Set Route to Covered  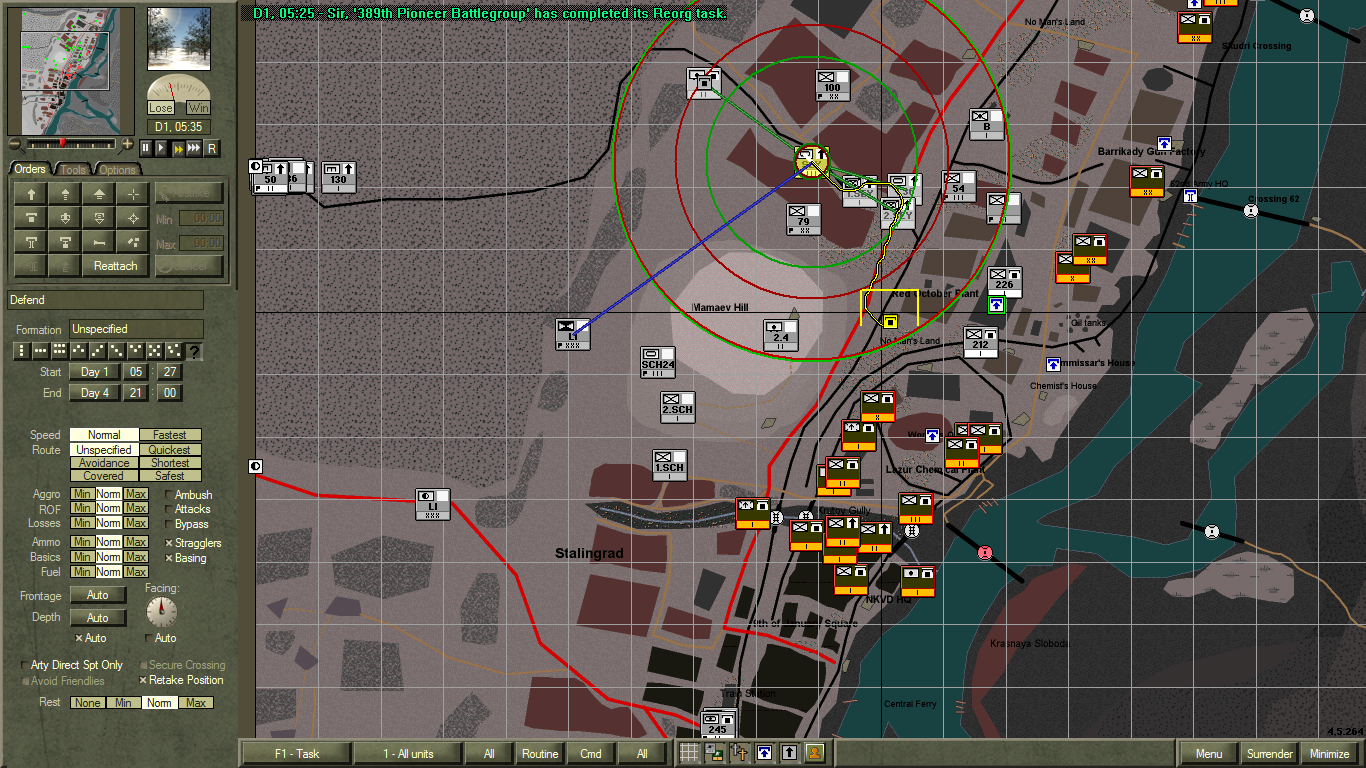tap(104, 476)
